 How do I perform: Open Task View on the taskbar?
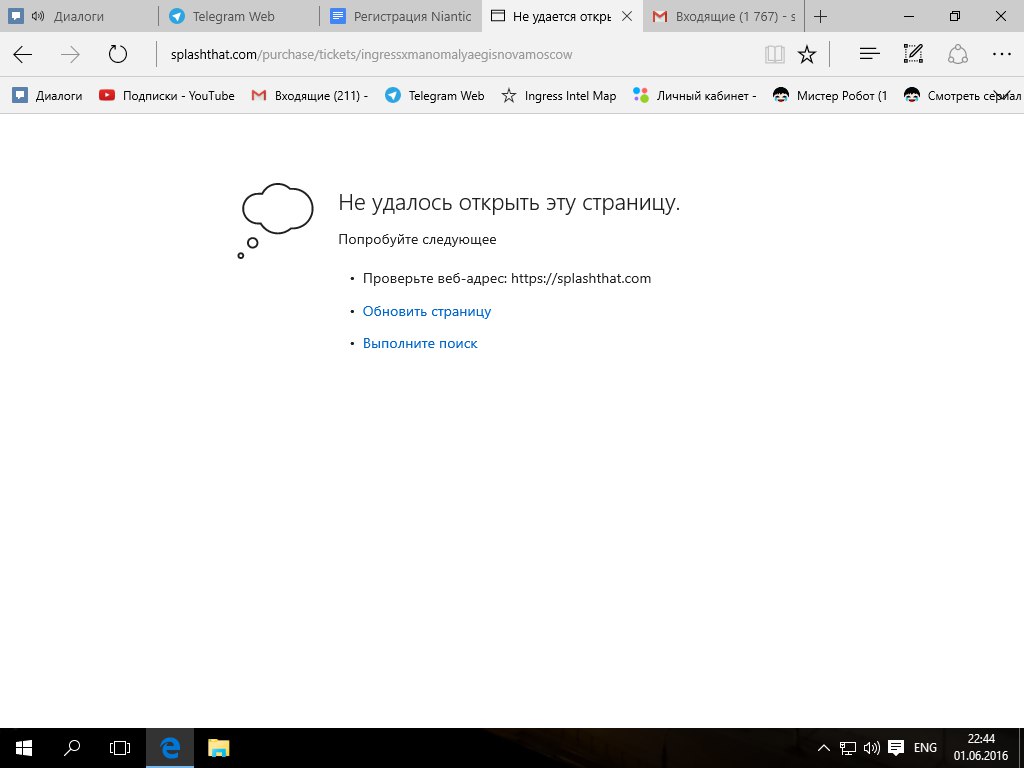point(120,748)
